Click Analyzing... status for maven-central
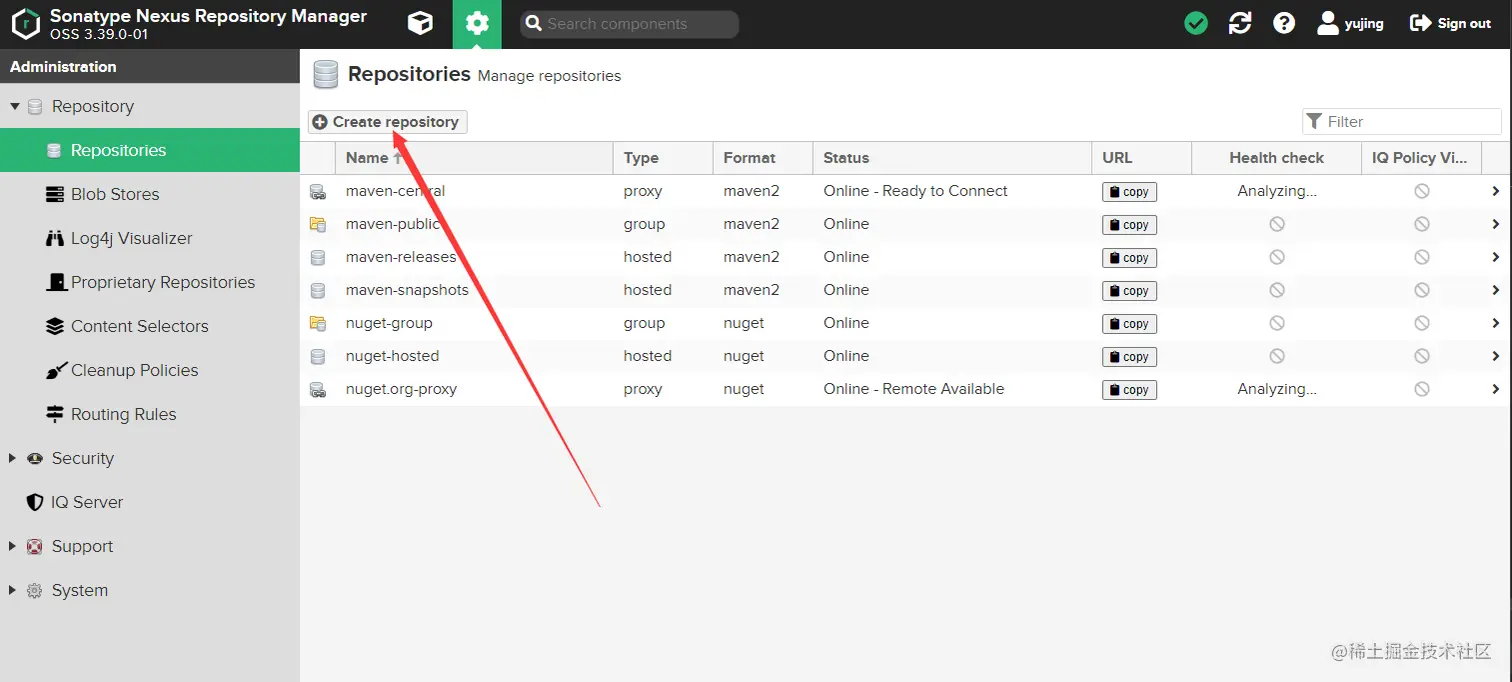Image resolution: width=1512 pixels, height=682 pixels. point(1277,191)
